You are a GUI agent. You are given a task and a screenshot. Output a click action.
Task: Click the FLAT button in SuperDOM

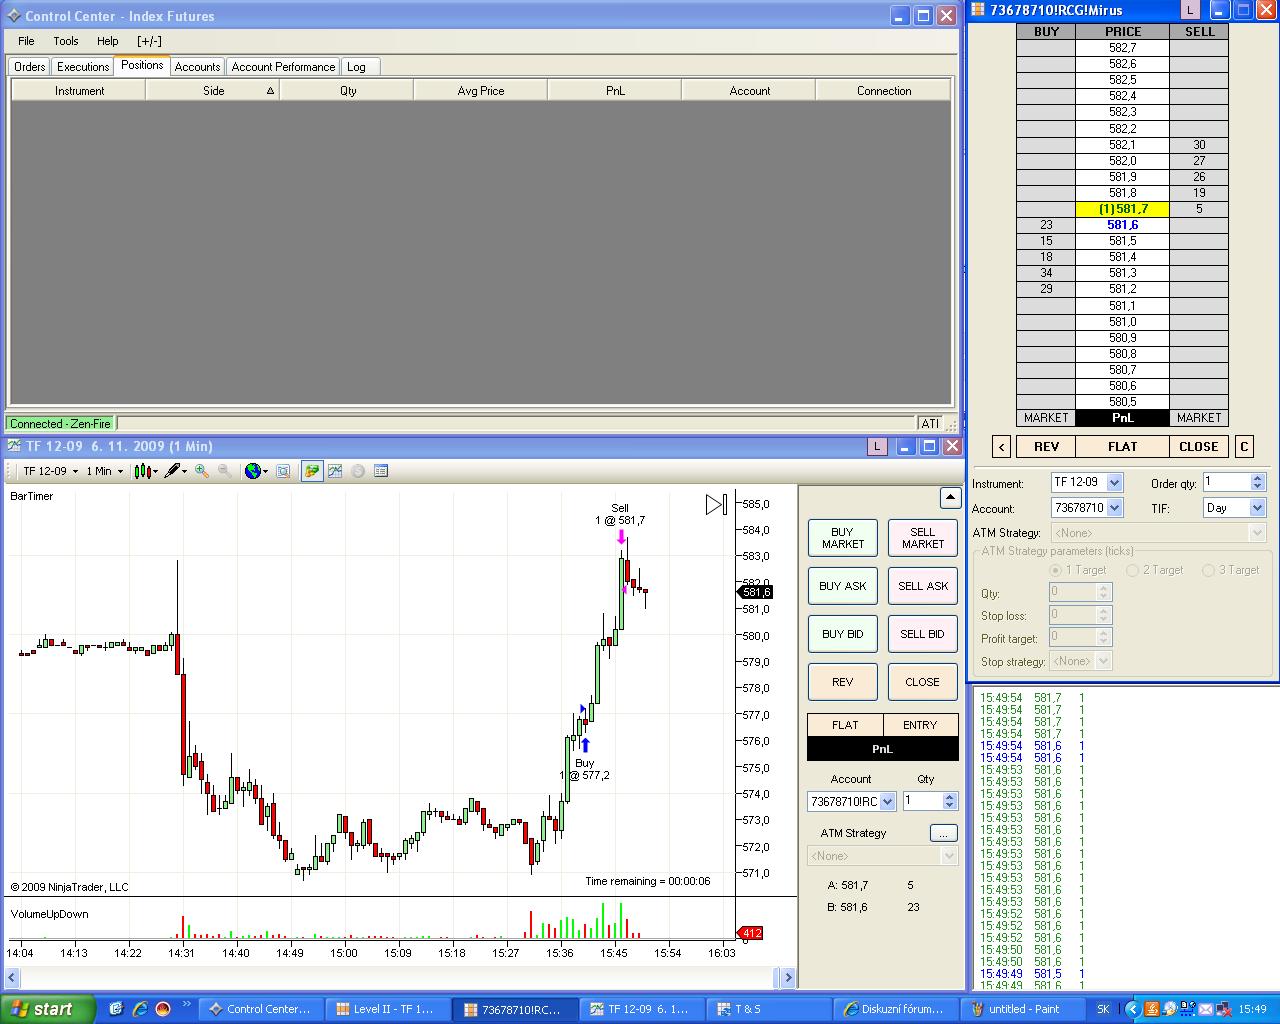(1122, 447)
